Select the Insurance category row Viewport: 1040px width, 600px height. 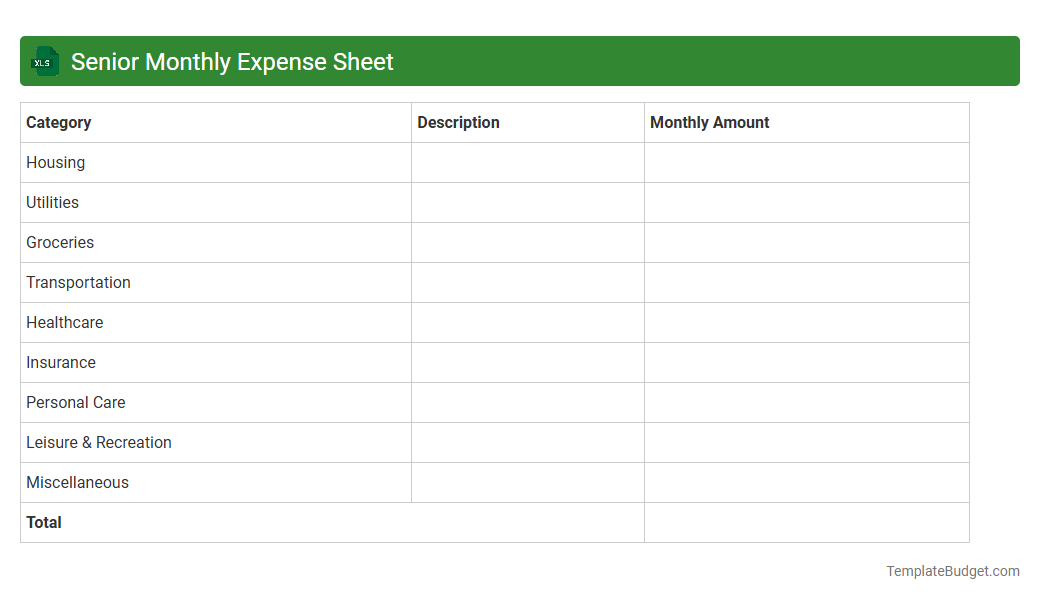click(60, 362)
